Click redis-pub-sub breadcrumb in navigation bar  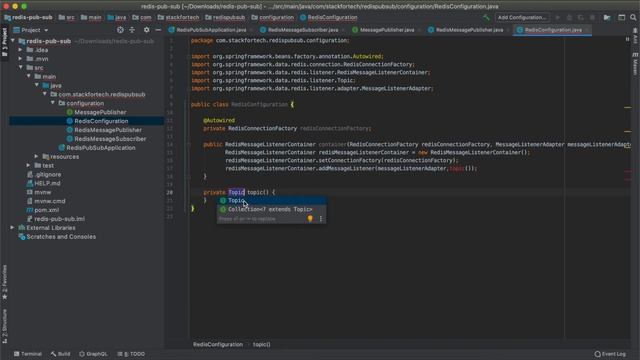pos(28,18)
